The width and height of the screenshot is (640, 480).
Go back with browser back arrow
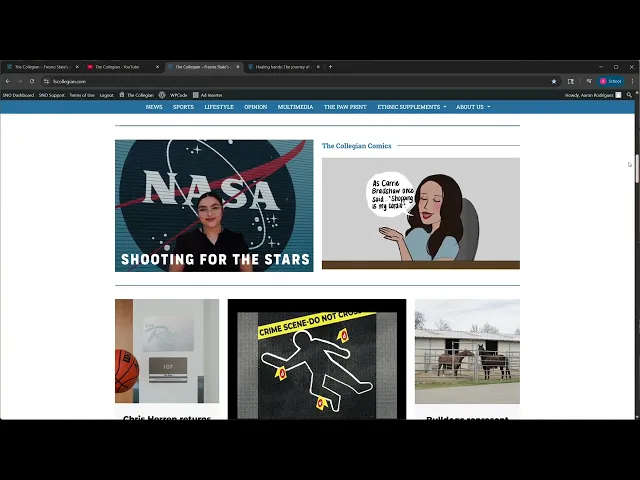pyautogui.click(x=8, y=81)
